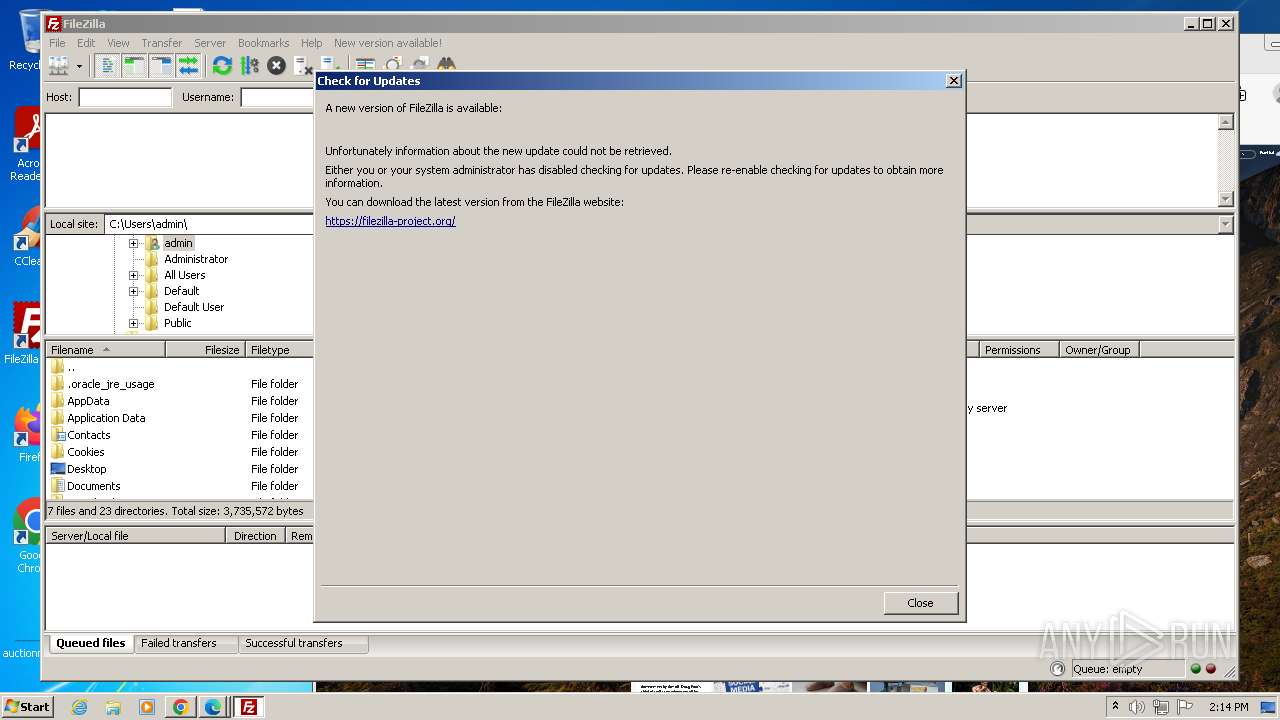
Task: Toggle remote directory tree display
Action: pos(161,66)
